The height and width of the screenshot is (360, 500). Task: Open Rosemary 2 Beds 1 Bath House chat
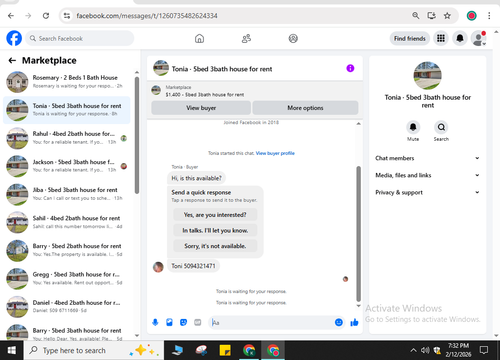click(x=67, y=82)
